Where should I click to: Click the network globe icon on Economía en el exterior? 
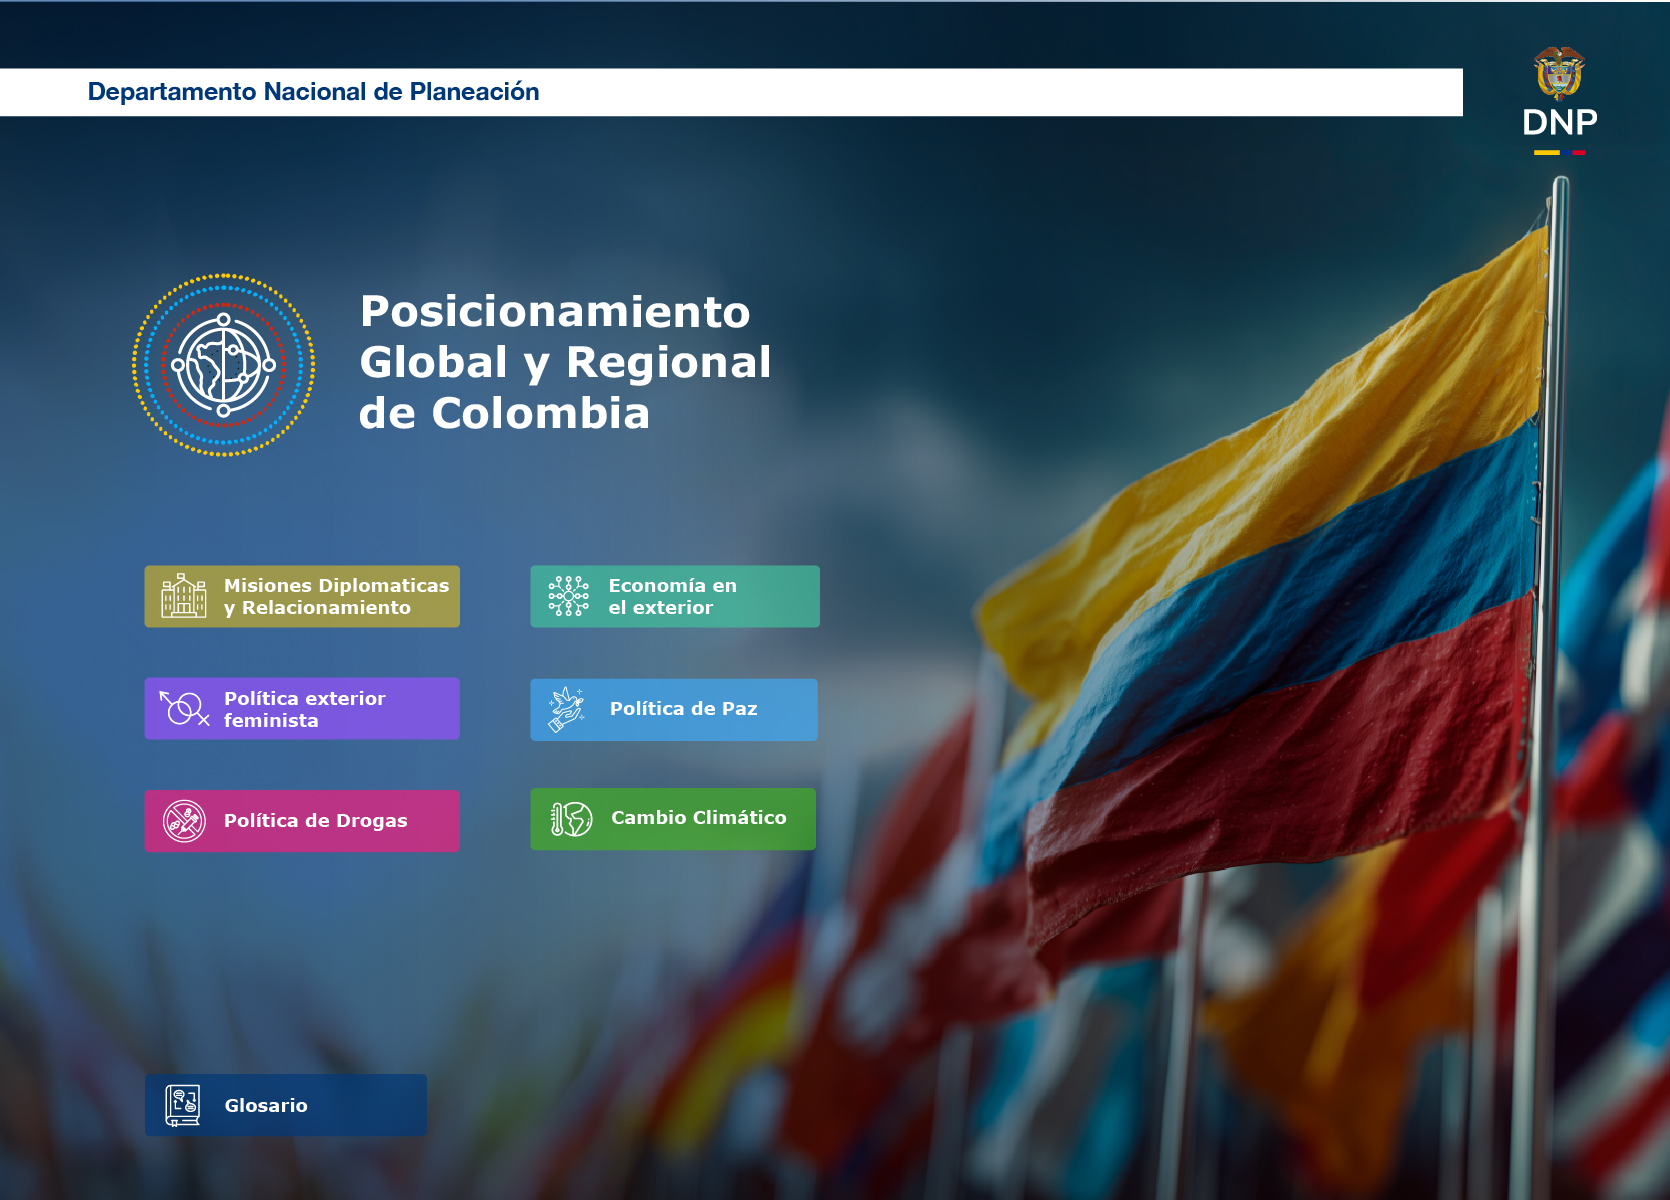point(566,595)
